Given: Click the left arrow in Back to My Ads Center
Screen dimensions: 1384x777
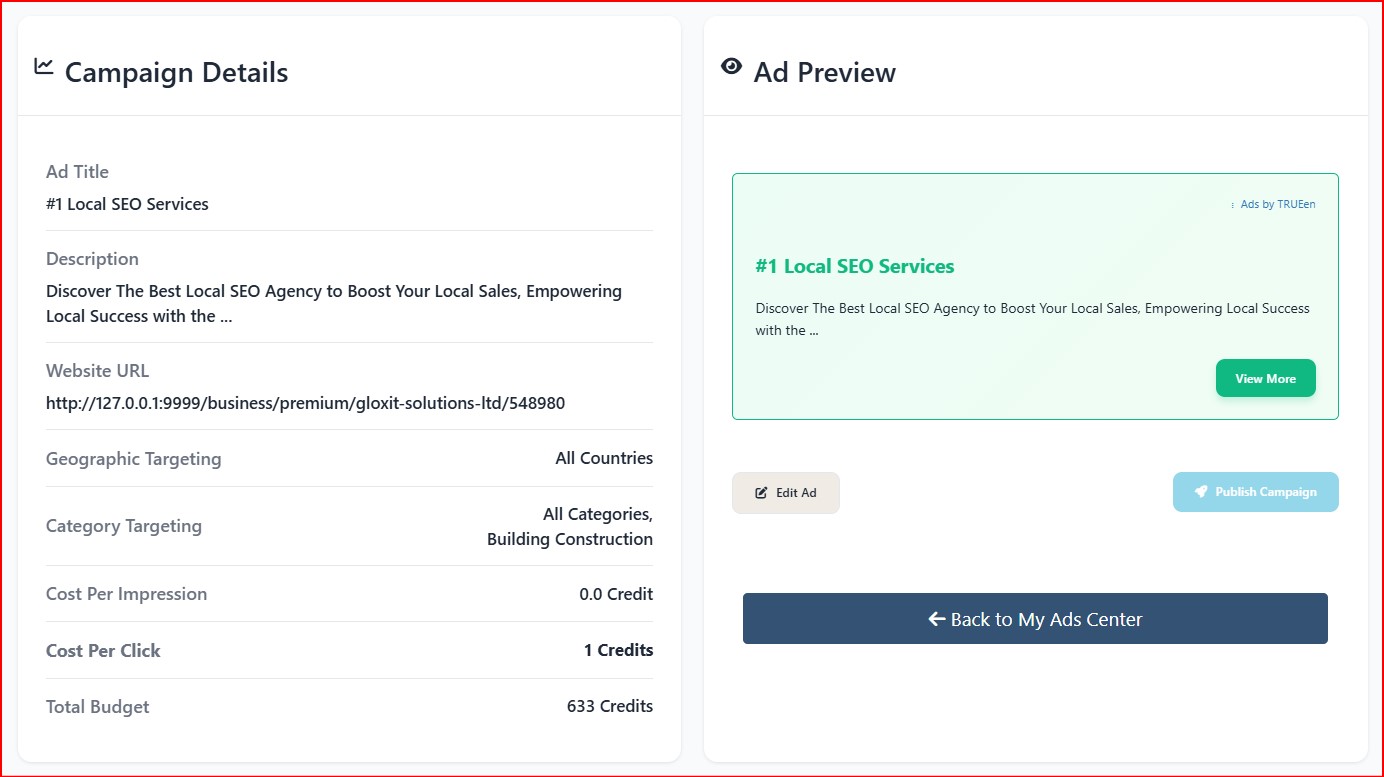Looking at the screenshot, I should [x=936, y=618].
